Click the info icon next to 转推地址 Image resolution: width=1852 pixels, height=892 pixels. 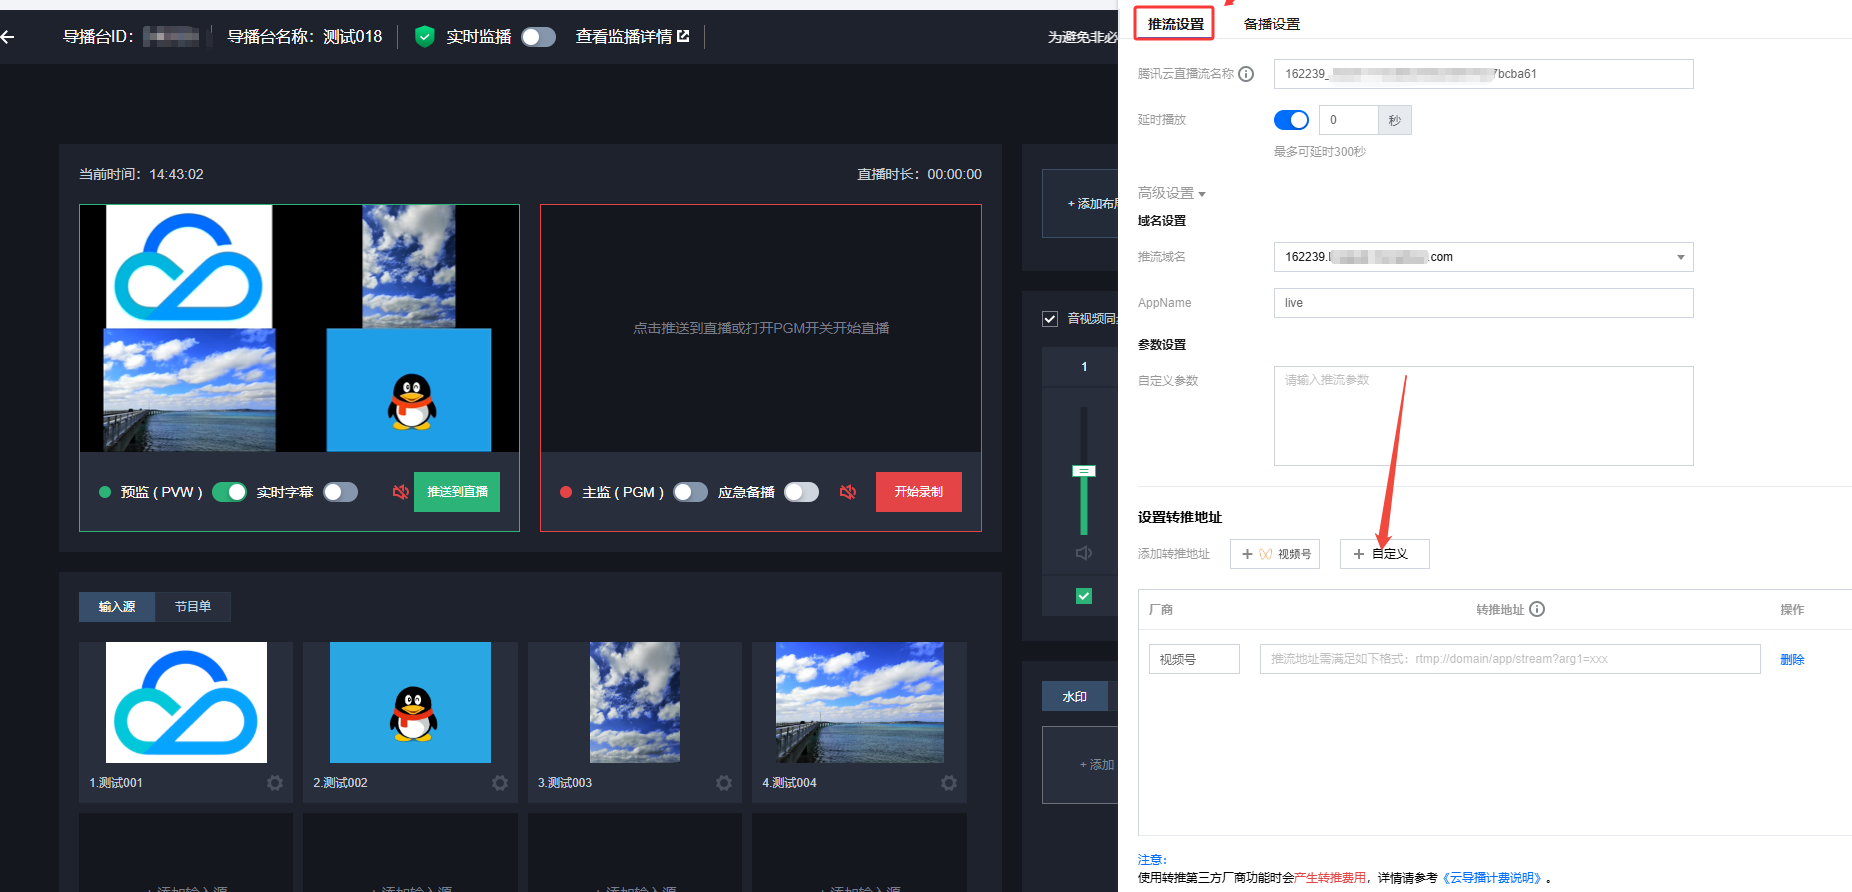(1537, 609)
